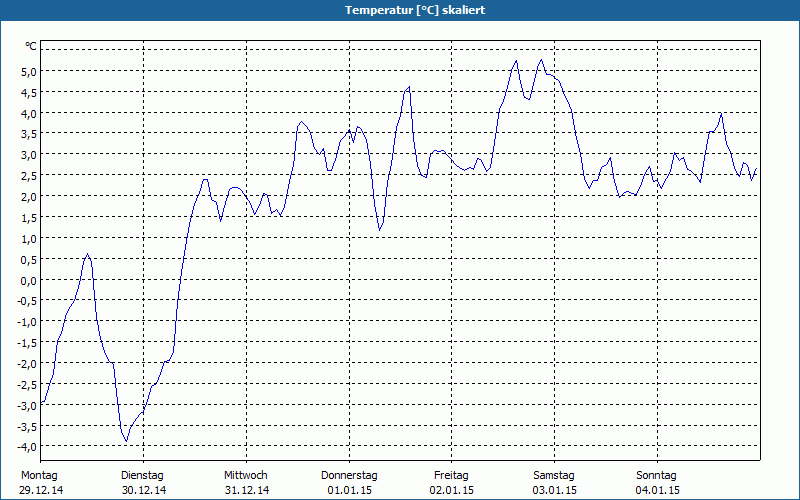800x500 pixels.
Task: Select the -1,0 y-axis label
Action: pyautogui.click(x=27, y=322)
